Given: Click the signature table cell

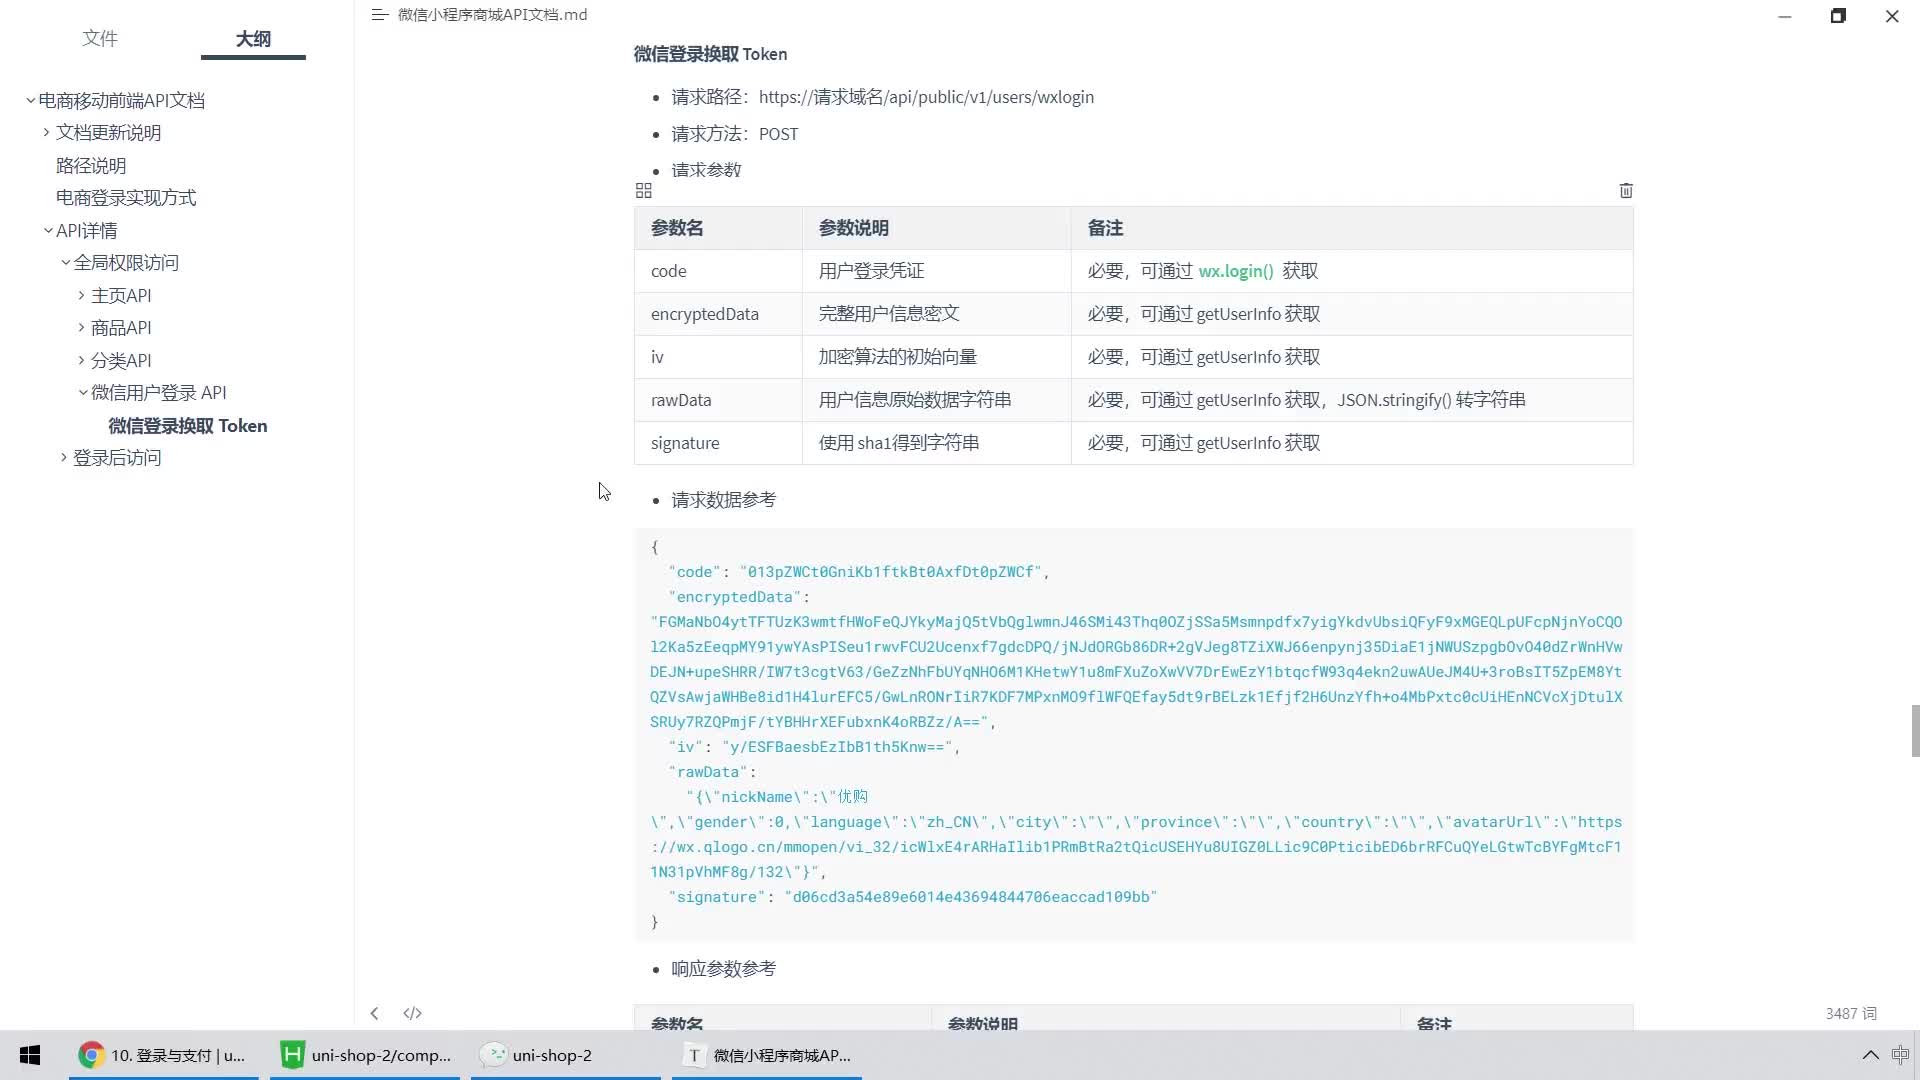Looking at the screenshot, I should coord(718,443).
